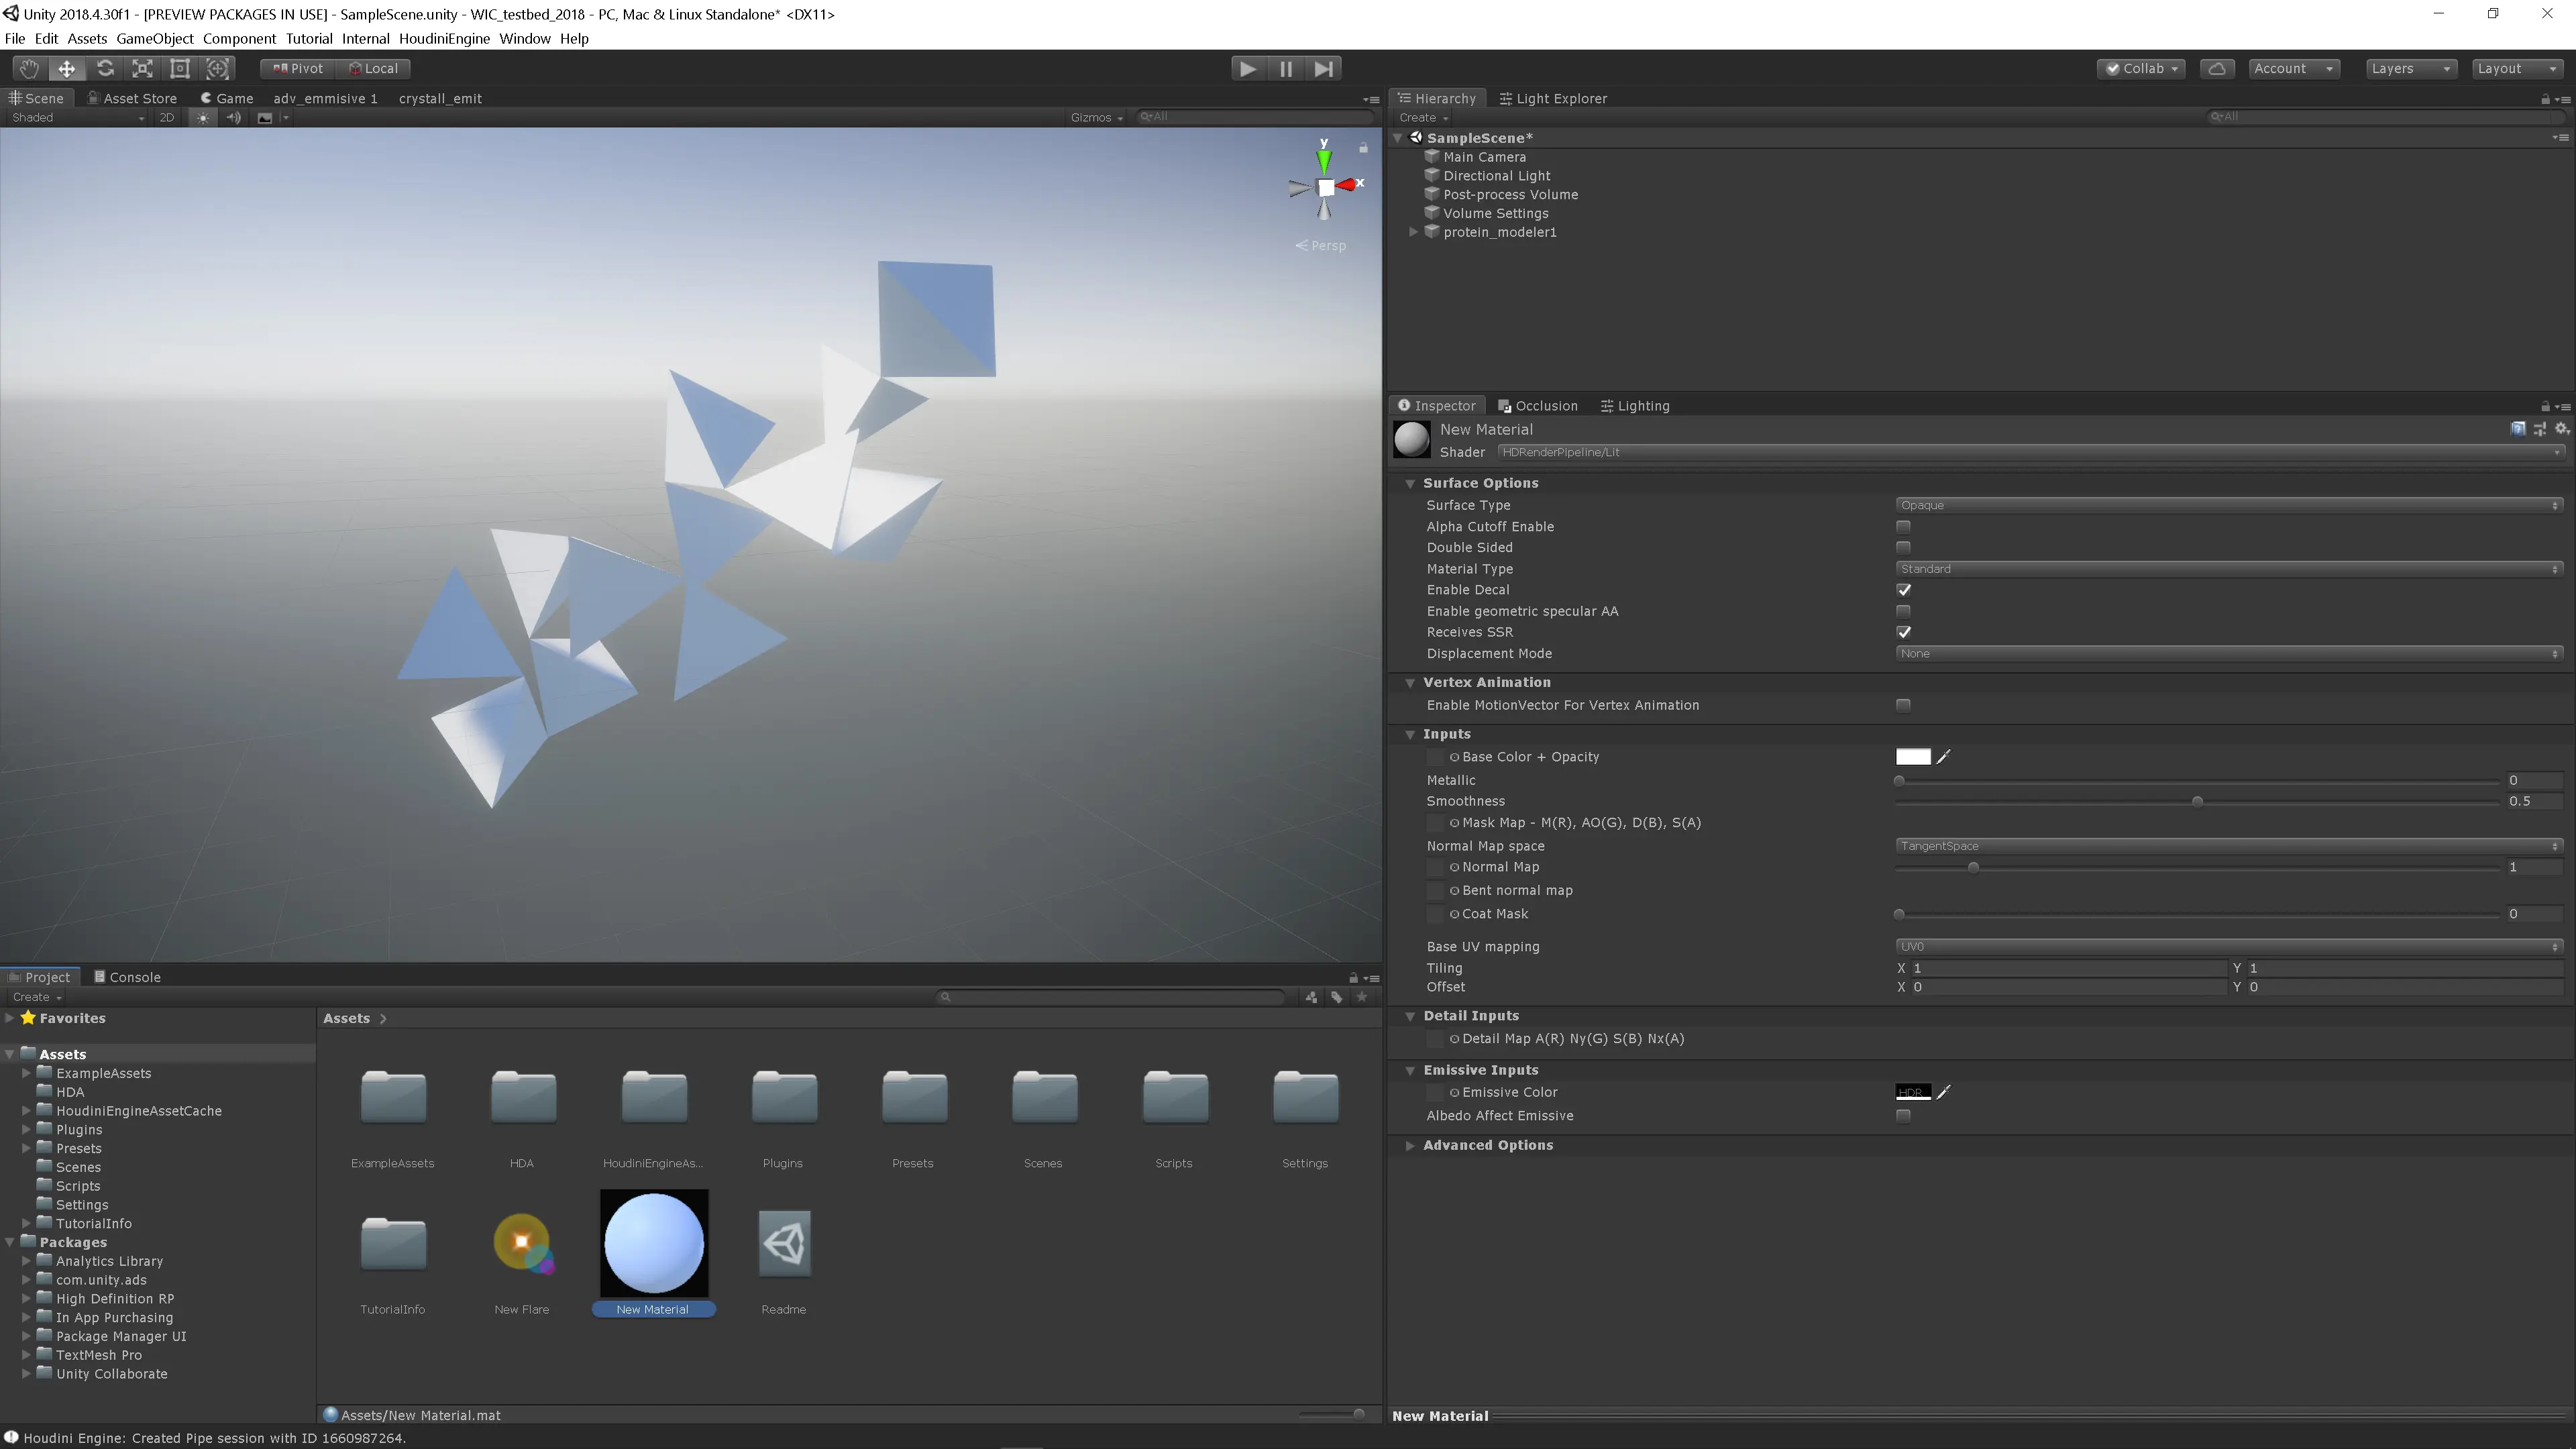The height and width of the screenshot is (1449, 2576).
Task: Collapse Surface Options section
Action: (x=1410, y=483)
